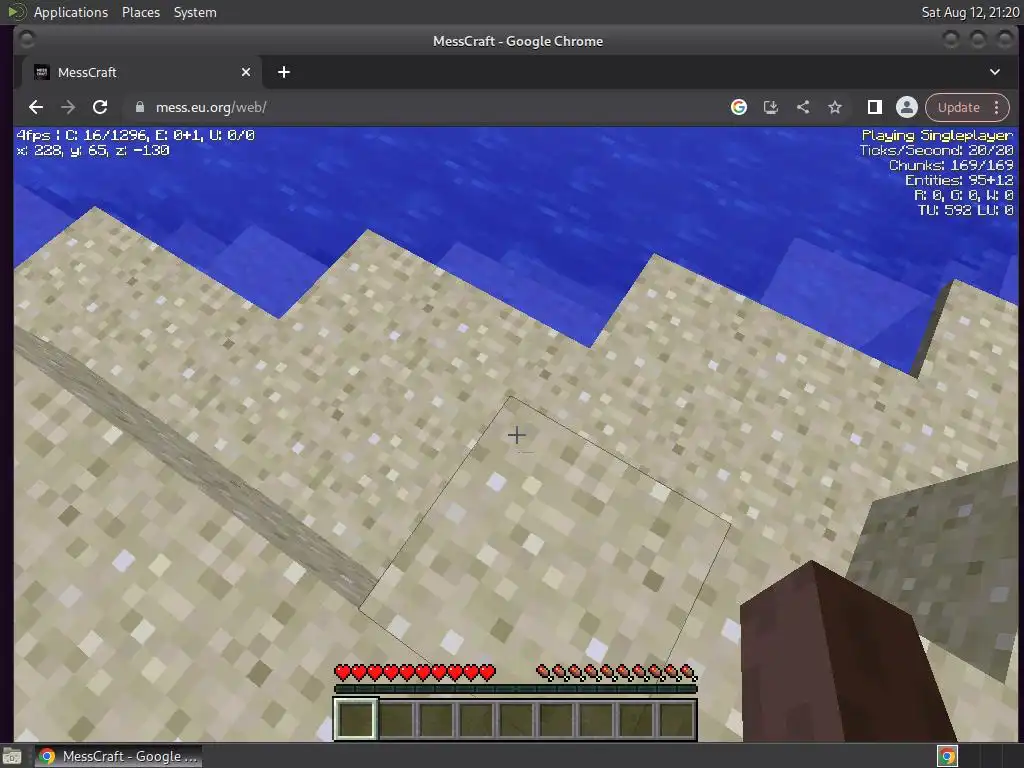Go back in Chrome history
Image resolution: width=1024 pixels, height=768 pixels.
[x=36, y=107]
